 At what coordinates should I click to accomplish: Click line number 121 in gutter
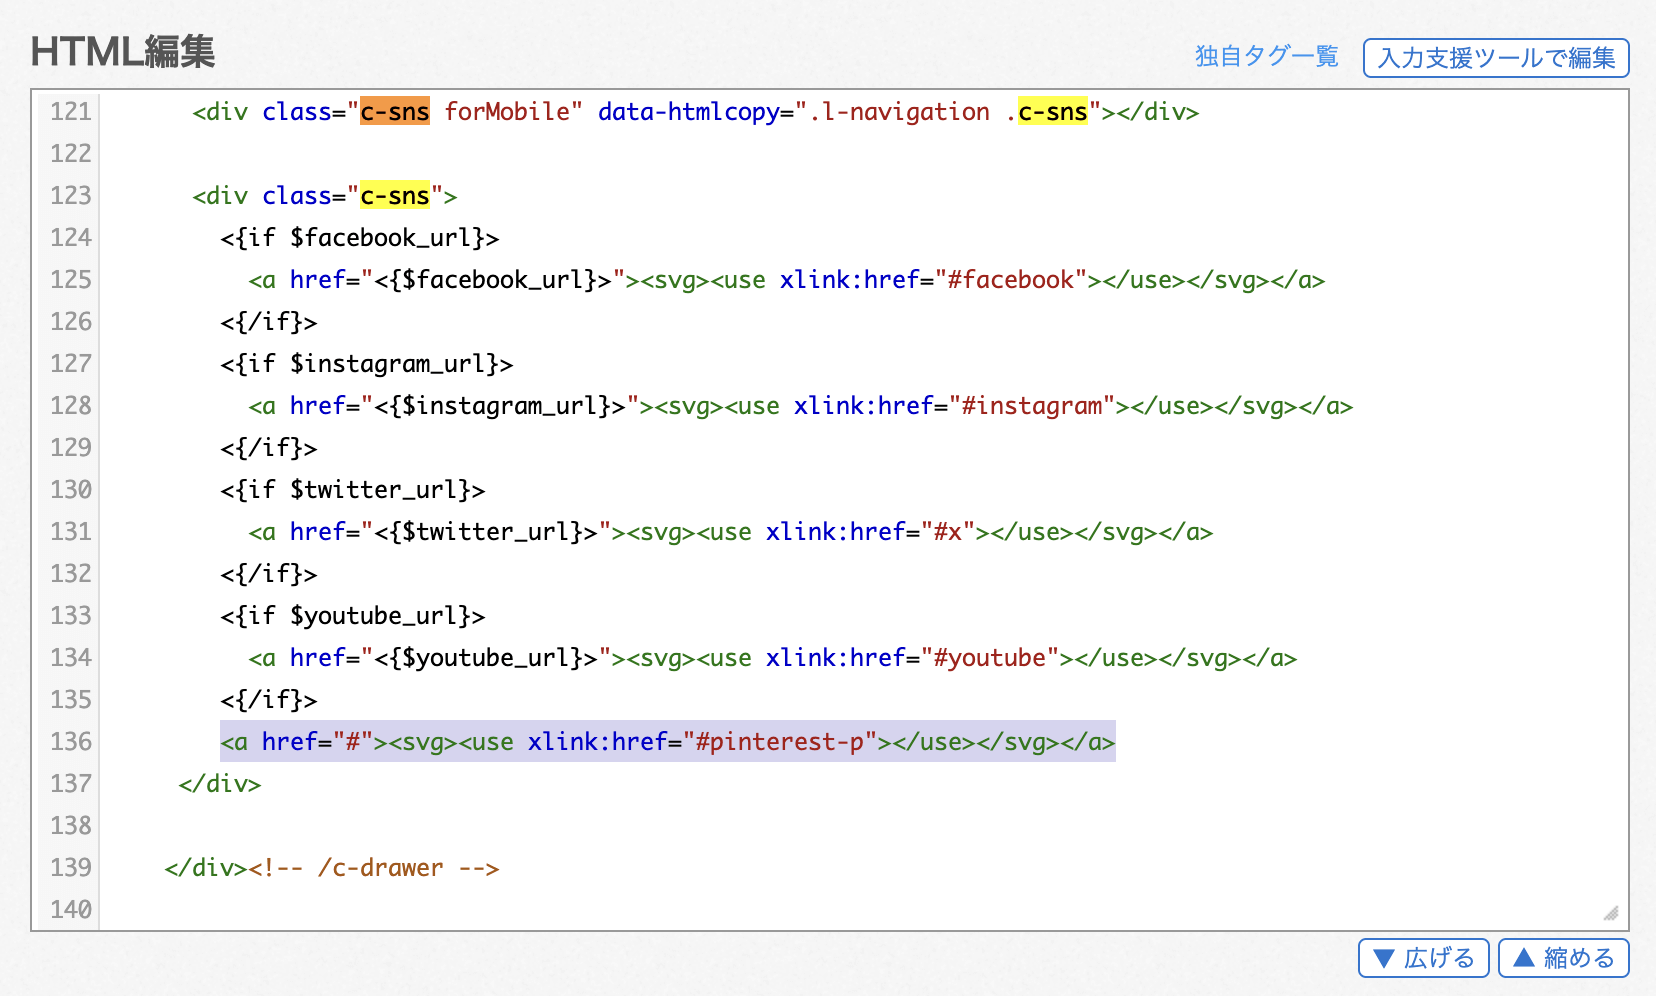coord(70,112)
